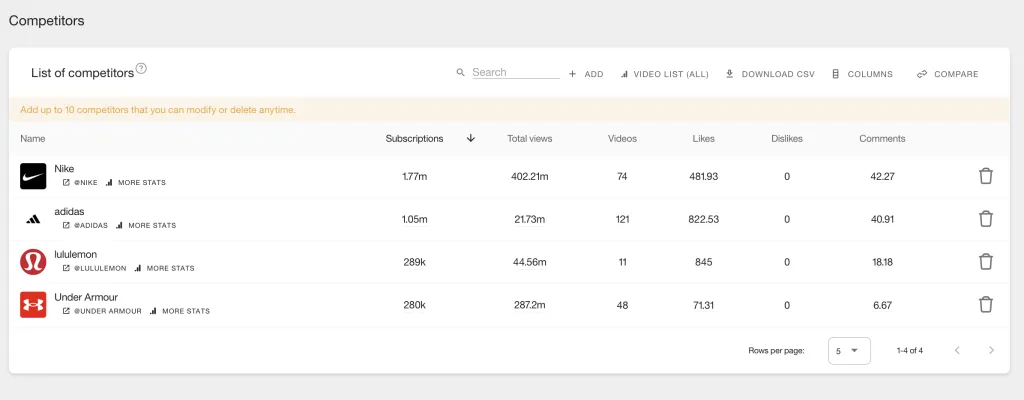Click the Subscriptions sort arrow
Viewport: 1024px width, 400px height.
pos(471,138)
